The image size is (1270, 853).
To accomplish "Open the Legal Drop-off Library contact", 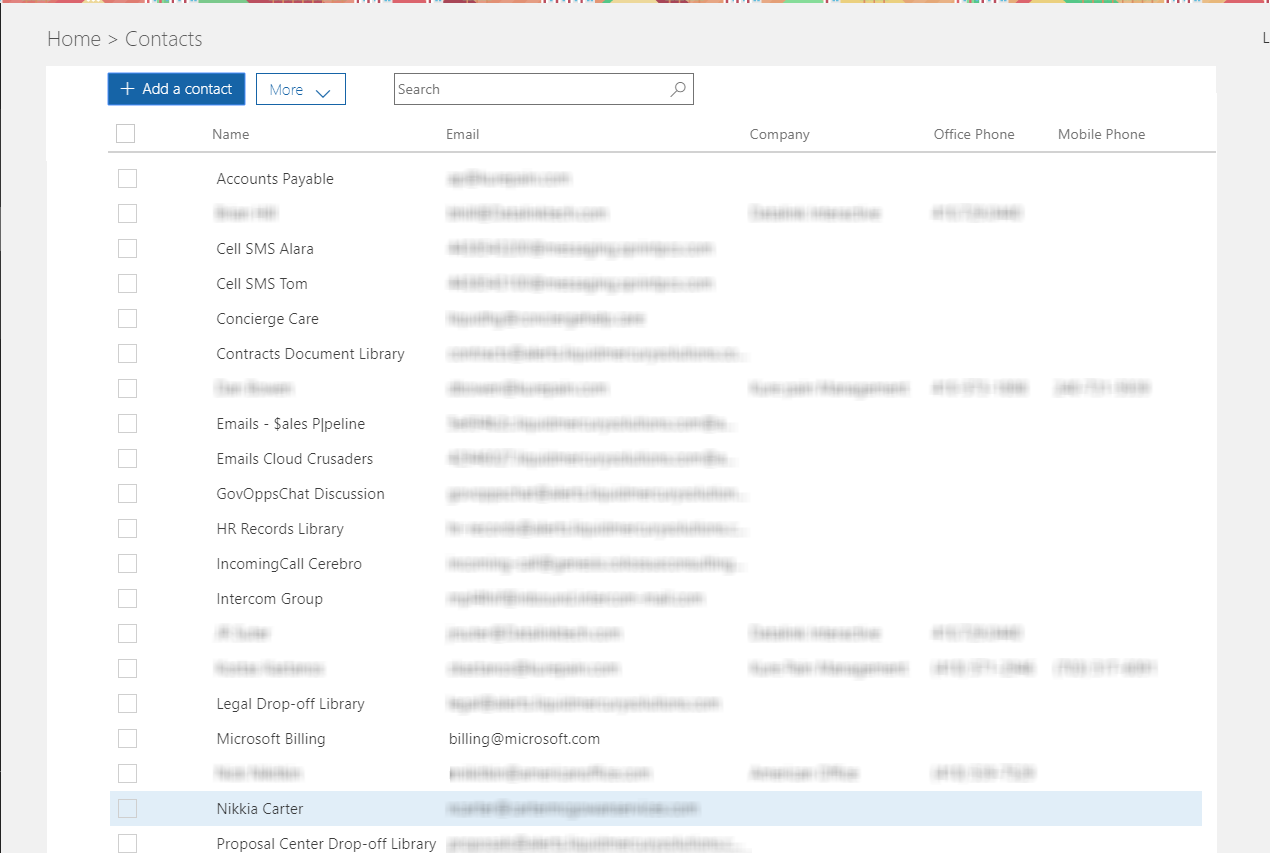I will click(291, 704).
